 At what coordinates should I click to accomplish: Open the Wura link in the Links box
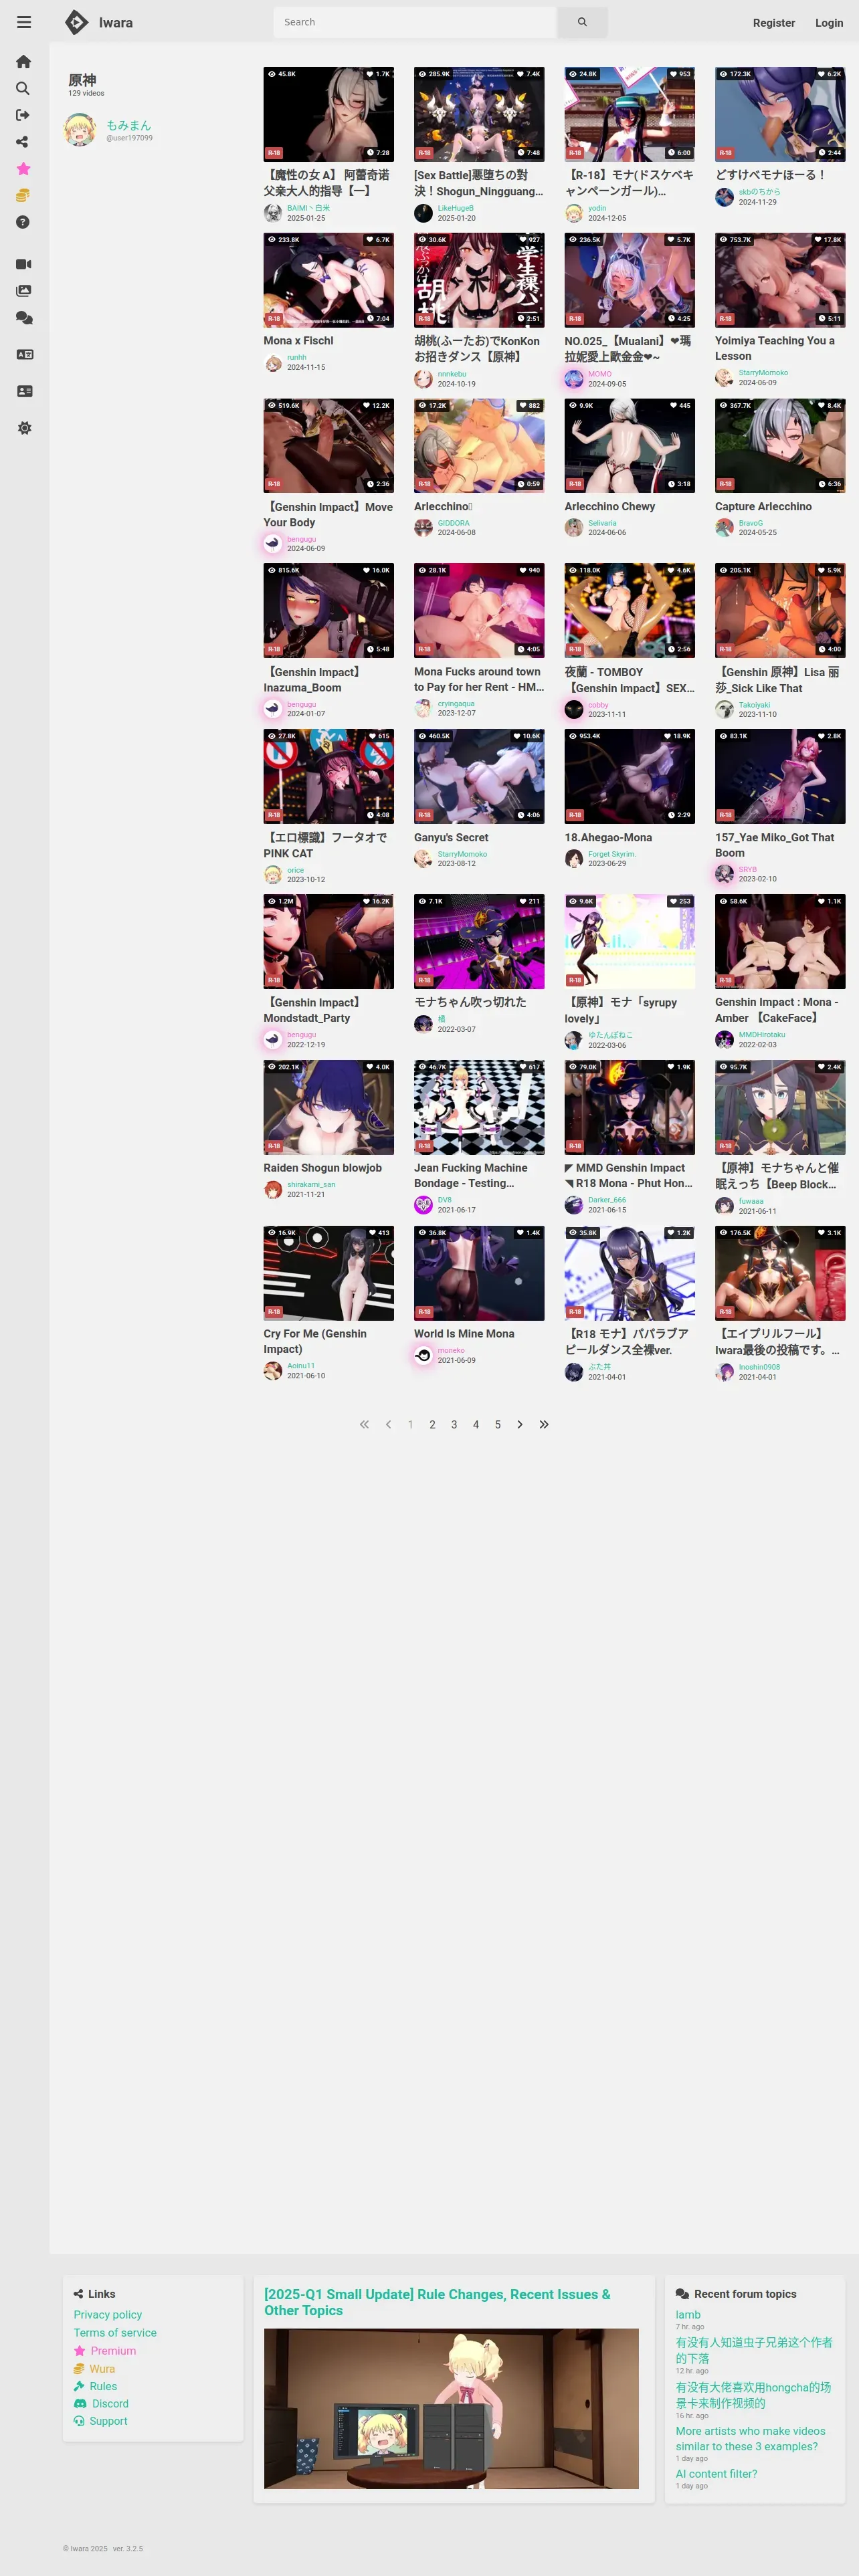pos(102,2368)
